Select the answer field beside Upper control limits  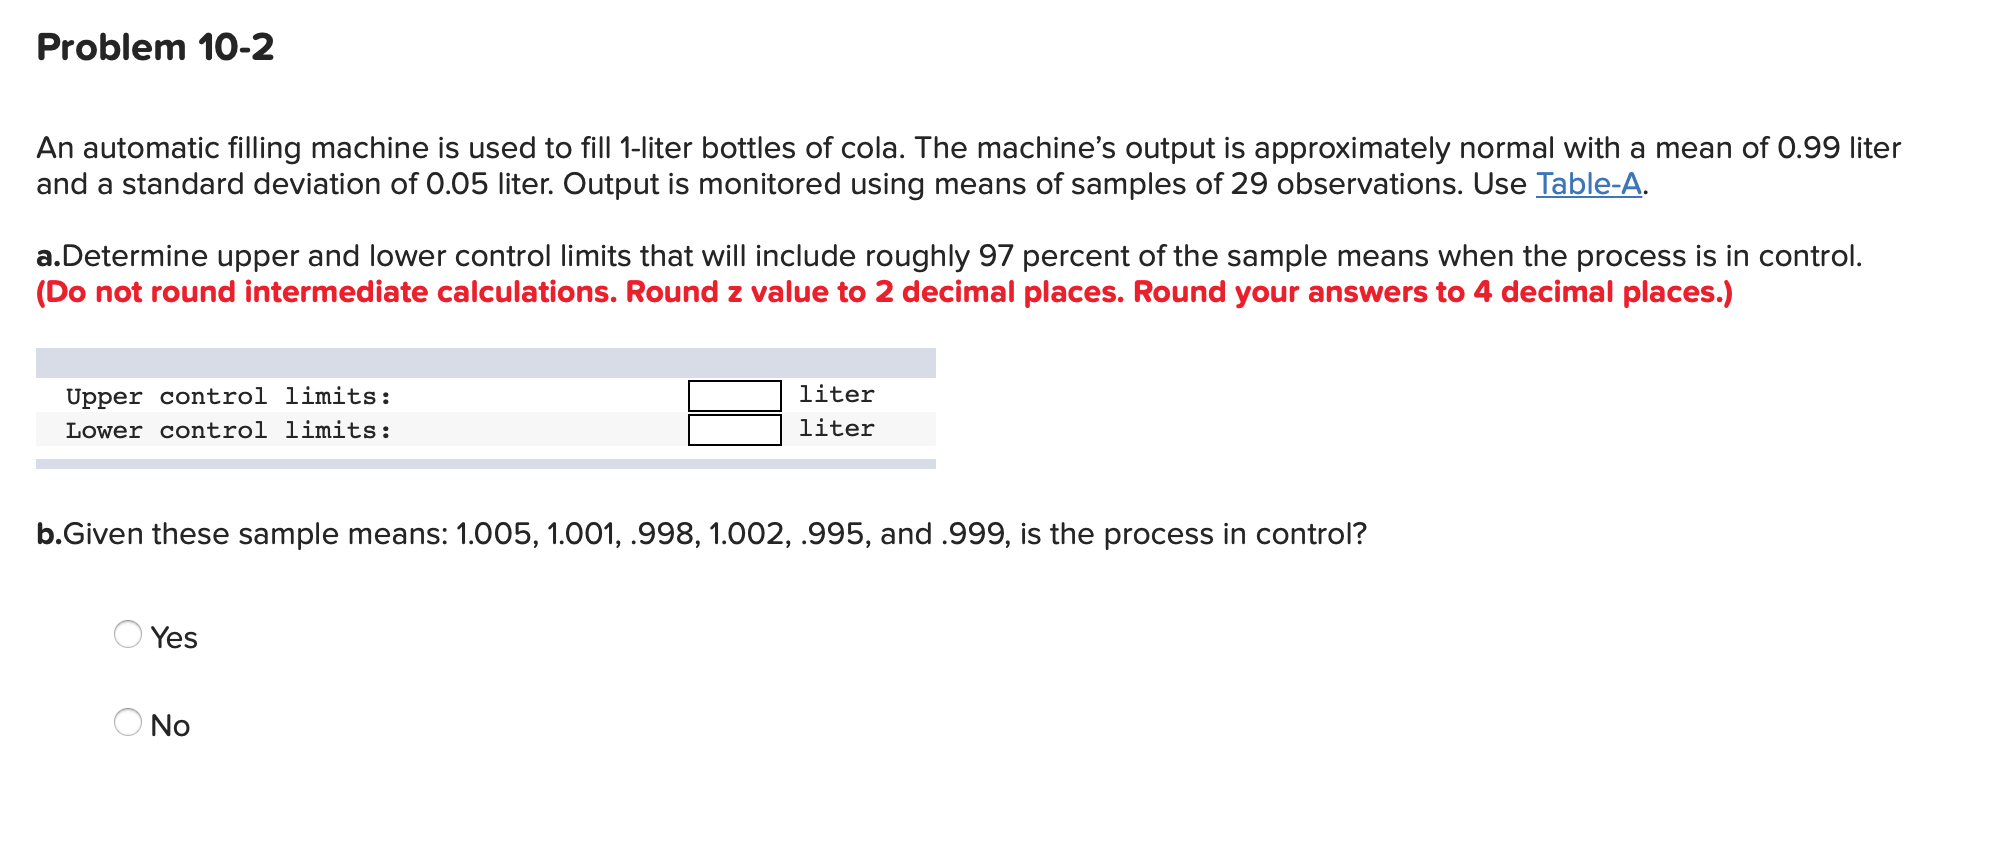735,394
